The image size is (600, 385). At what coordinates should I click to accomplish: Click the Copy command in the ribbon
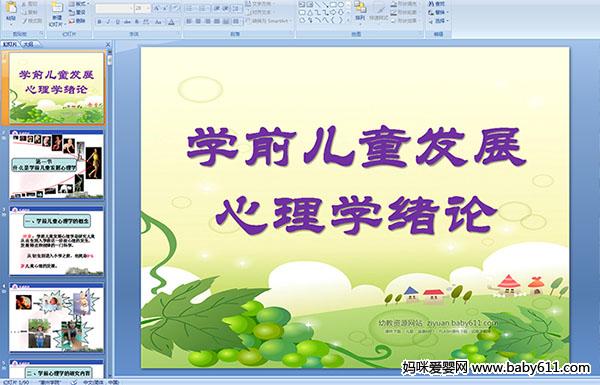pyautogui.click(x=30, y=12)
